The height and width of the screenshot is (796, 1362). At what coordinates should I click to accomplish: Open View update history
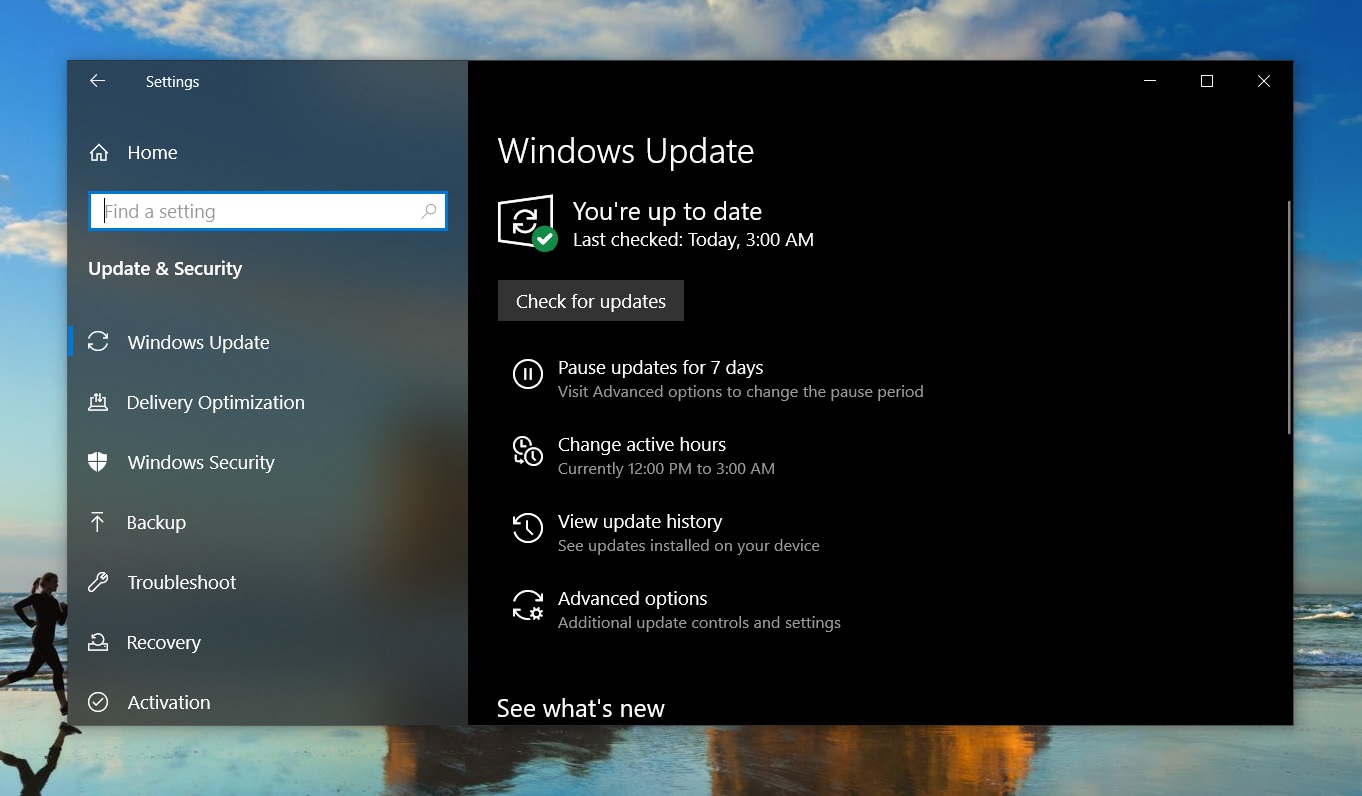point(640,522)
